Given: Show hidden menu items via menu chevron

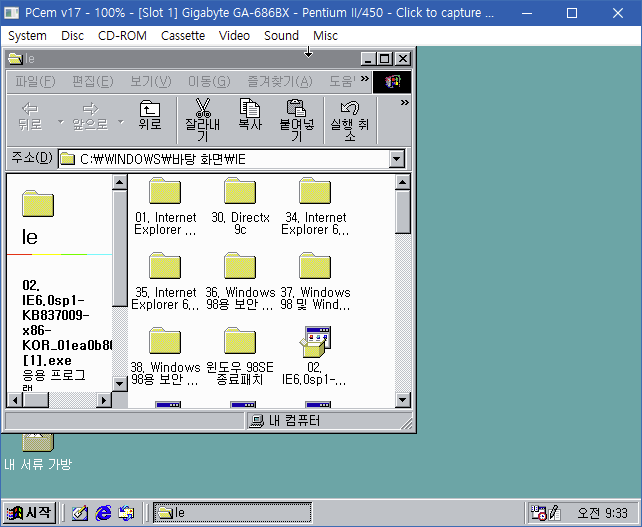Looking at the screenshot, I should (364, 79).
